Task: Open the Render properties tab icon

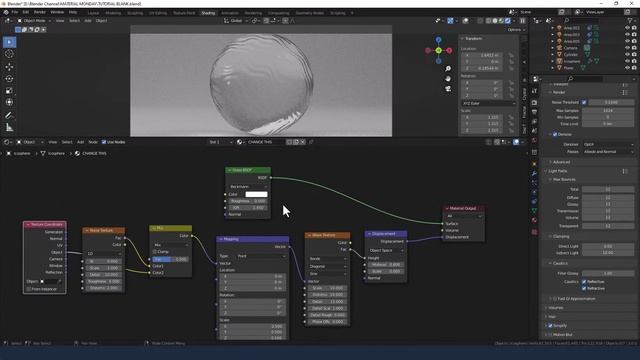Action: (x=534, y=103)
